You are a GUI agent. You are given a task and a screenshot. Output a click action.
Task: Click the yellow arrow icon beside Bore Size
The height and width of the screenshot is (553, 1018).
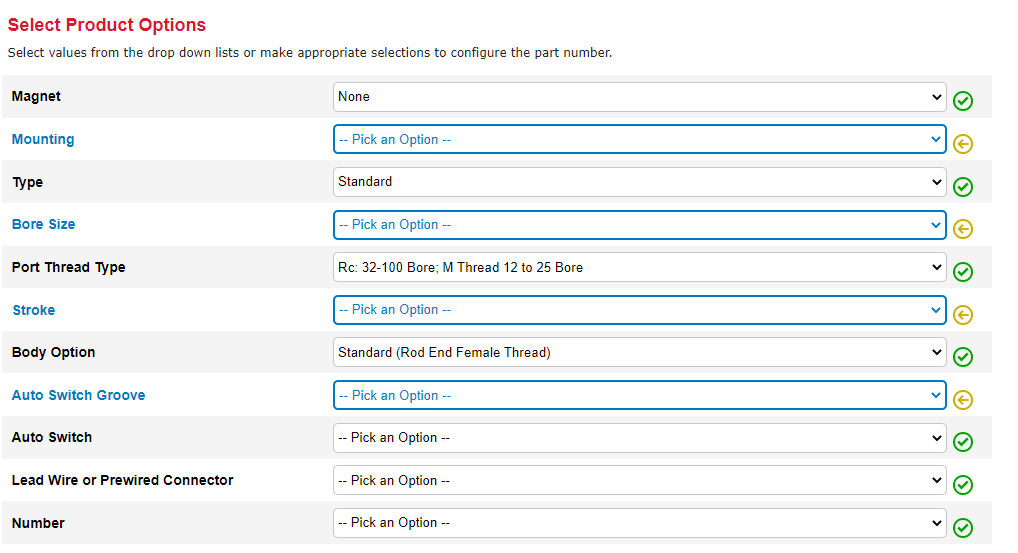[x=963, y=228]
